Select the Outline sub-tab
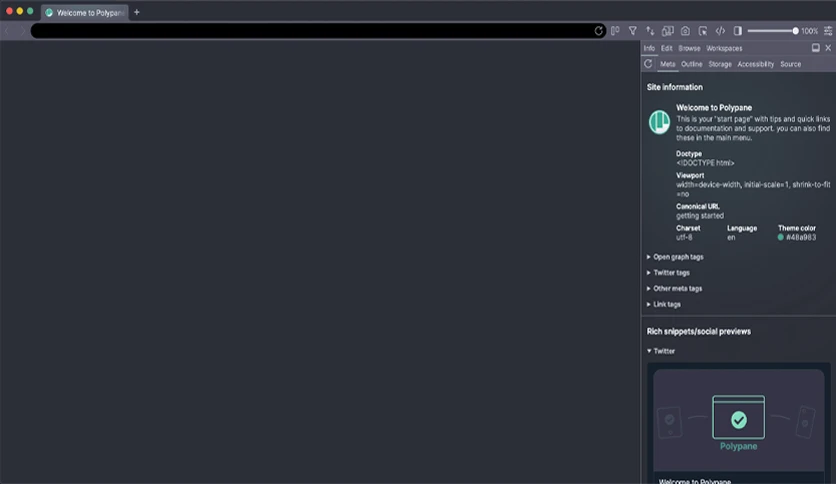This screenshot has height=484, width=836. (692, 64)
